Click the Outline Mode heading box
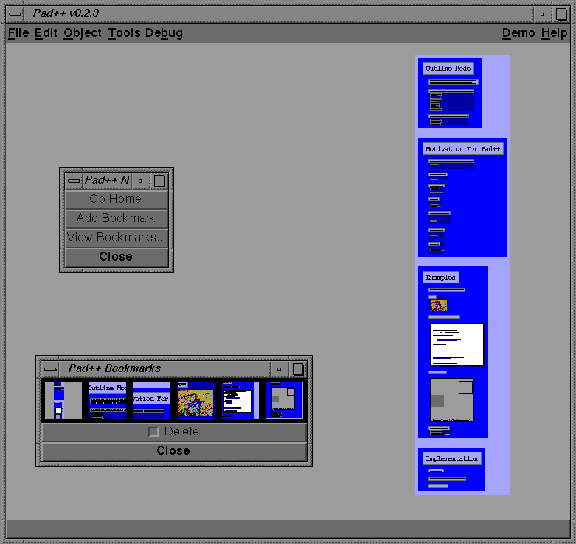576x544 pixels. tap(448, 68)
